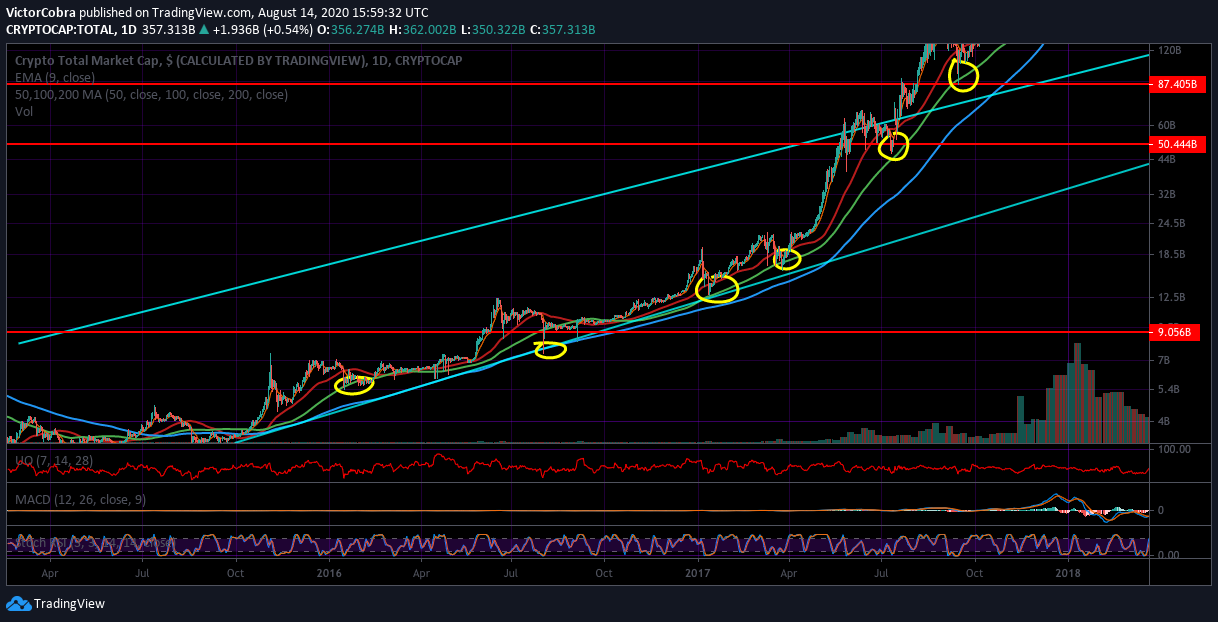Image resolution: width=1218 pixels, height=622 pixels.
Task: Click the red 50.444B price line label
Action: 1177,144
